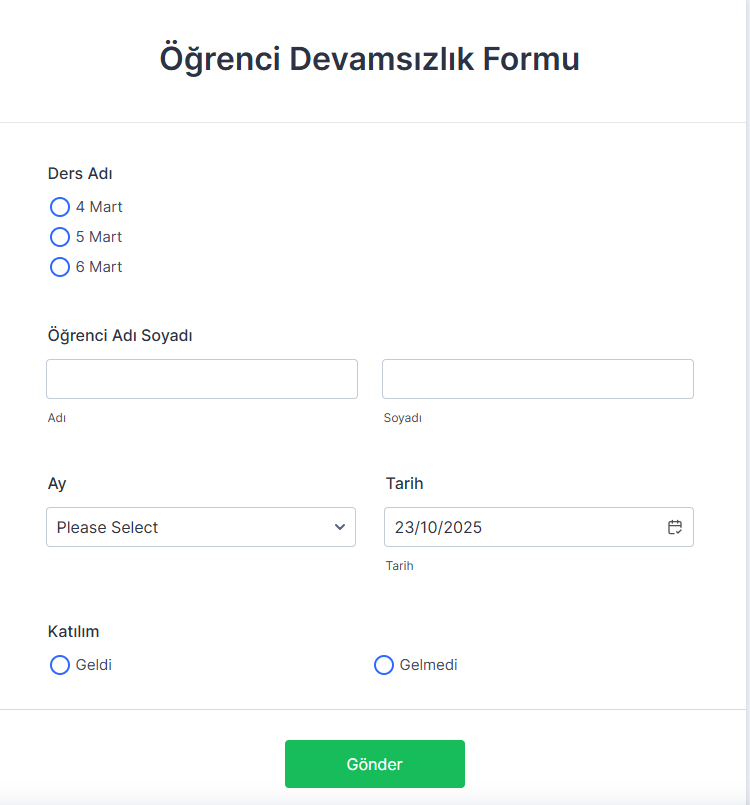750x805 pixels.
Task: Mark attendance as Geldi
Action: (x=59, y=665)
